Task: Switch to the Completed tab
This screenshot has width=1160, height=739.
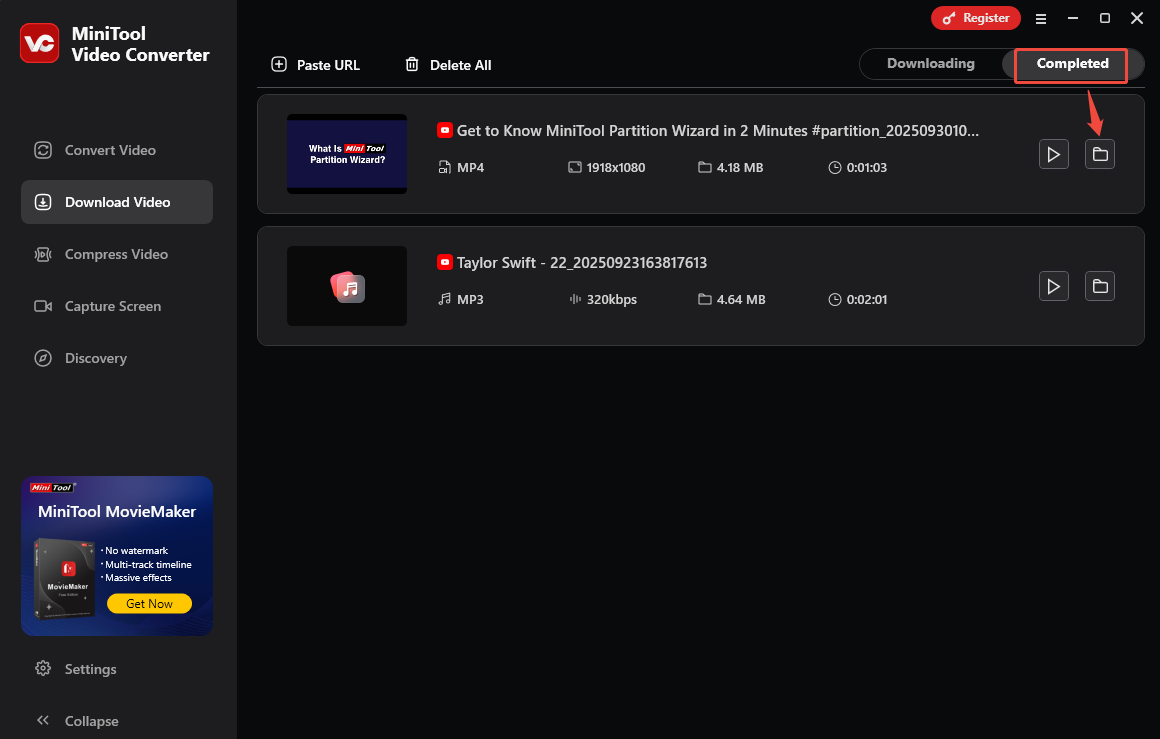Action: pyautogui.click(x=1072, y=64)
